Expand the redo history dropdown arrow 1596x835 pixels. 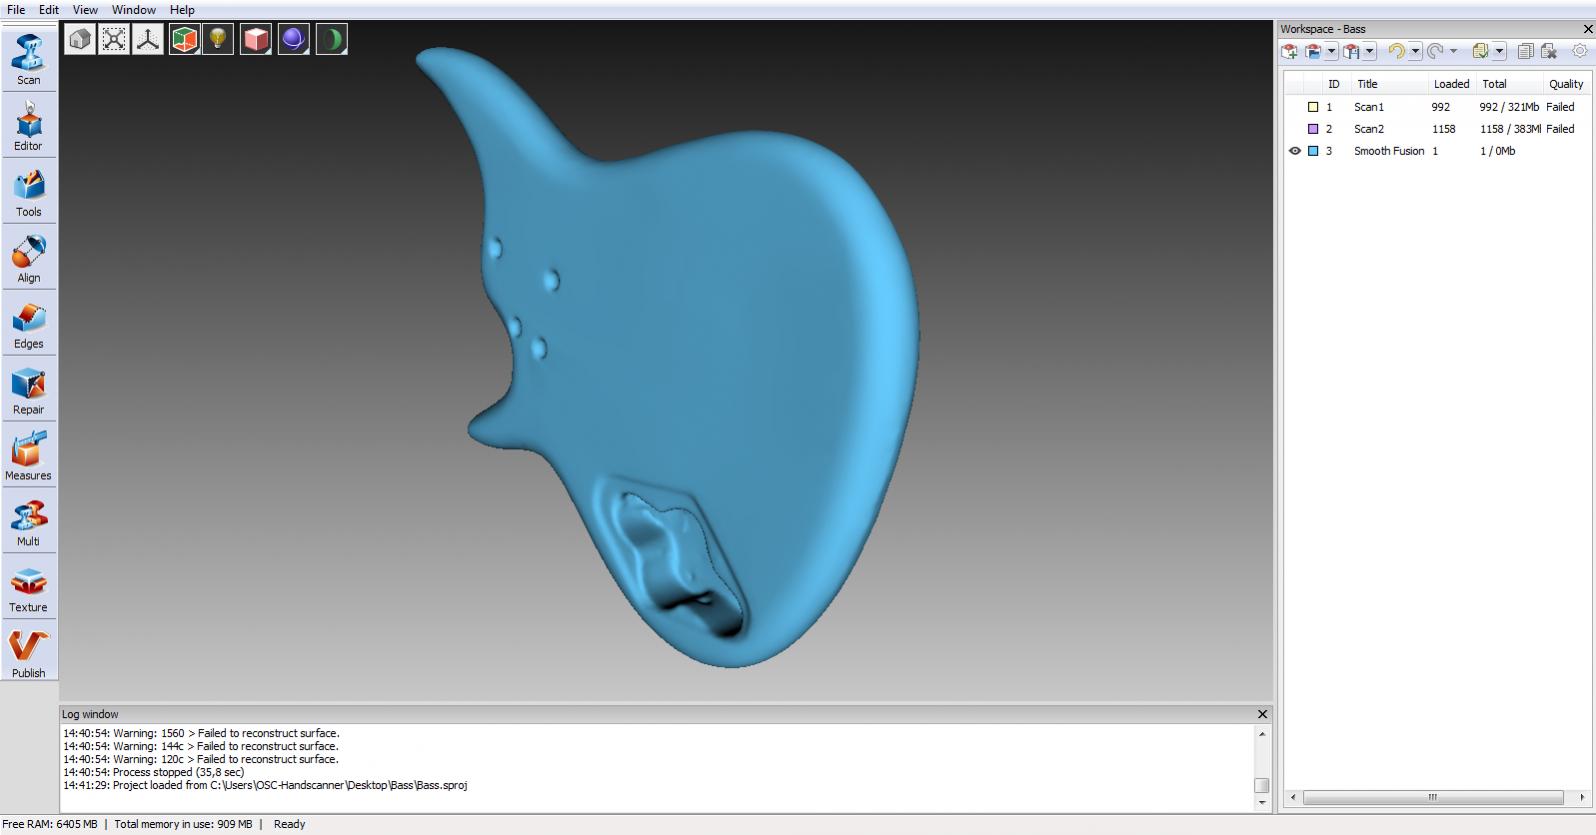pos(1453,51)
